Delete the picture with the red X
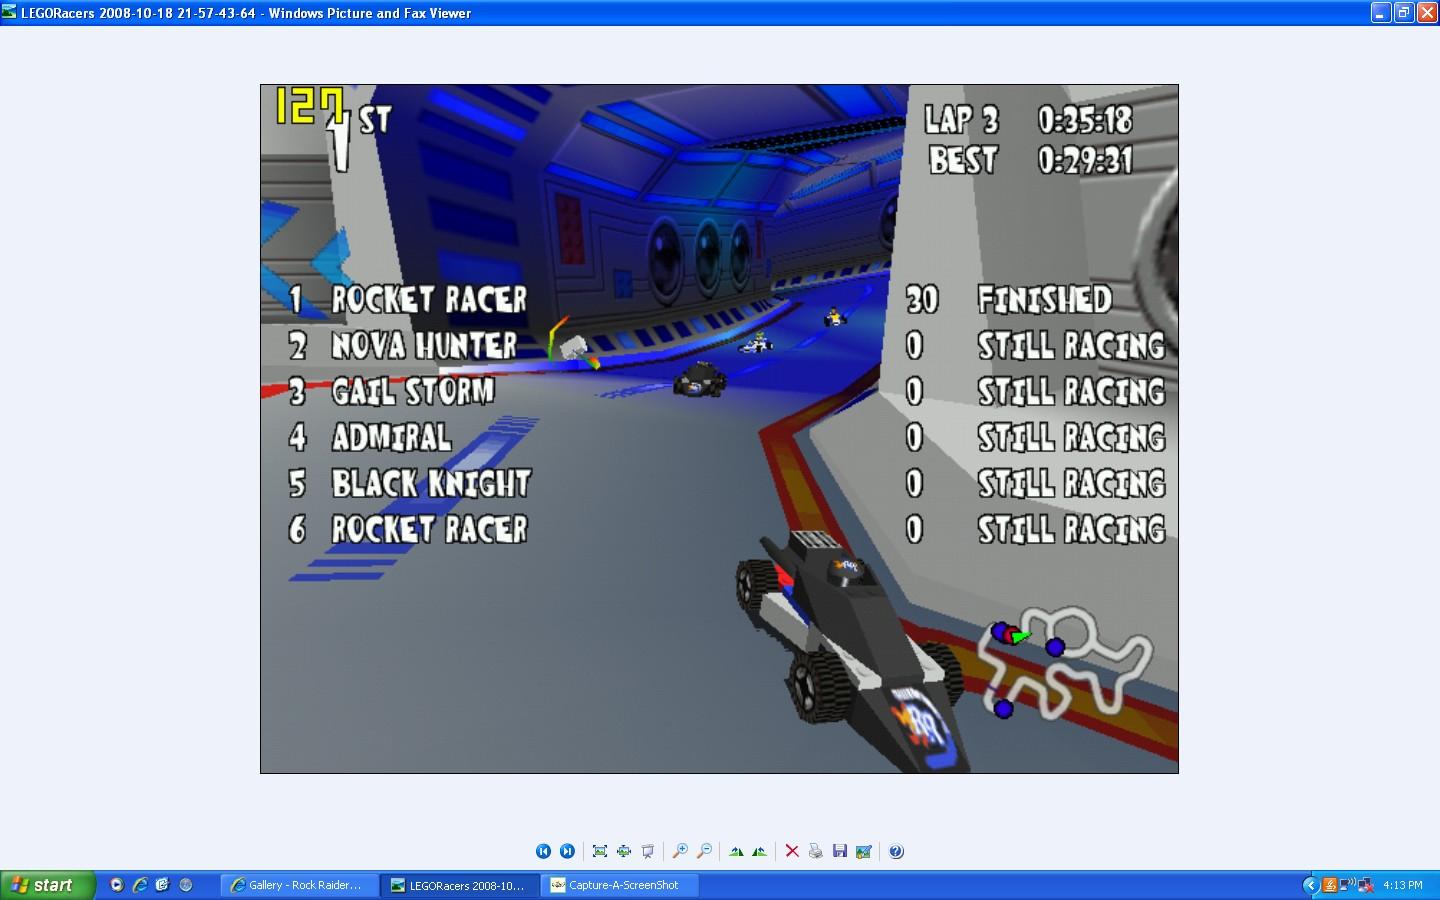Screen dimensions: 1440x900 tap(792, 851)
